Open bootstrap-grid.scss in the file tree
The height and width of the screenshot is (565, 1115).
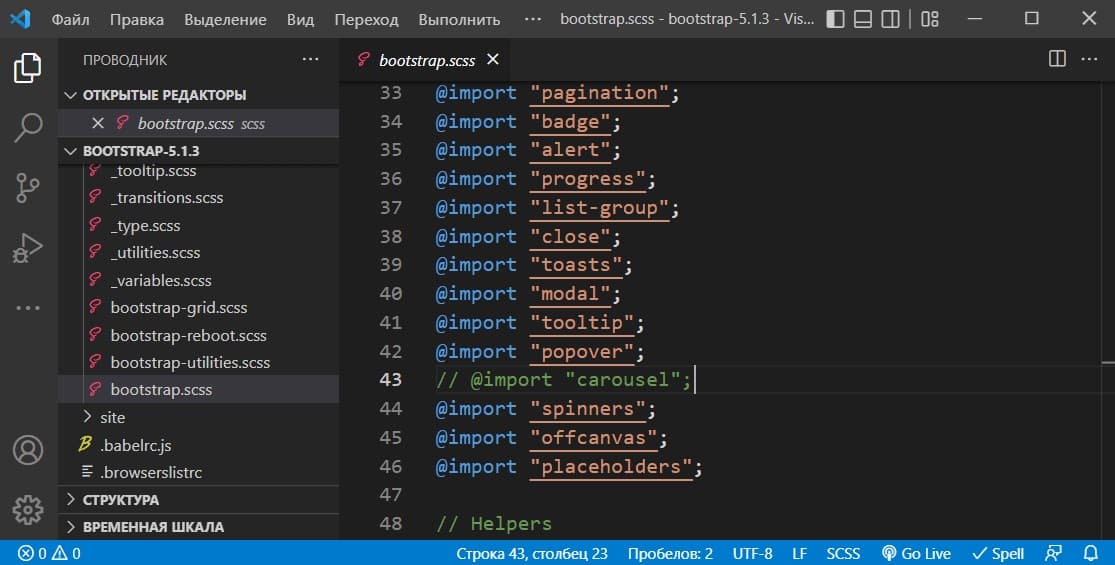pos(178,308)
